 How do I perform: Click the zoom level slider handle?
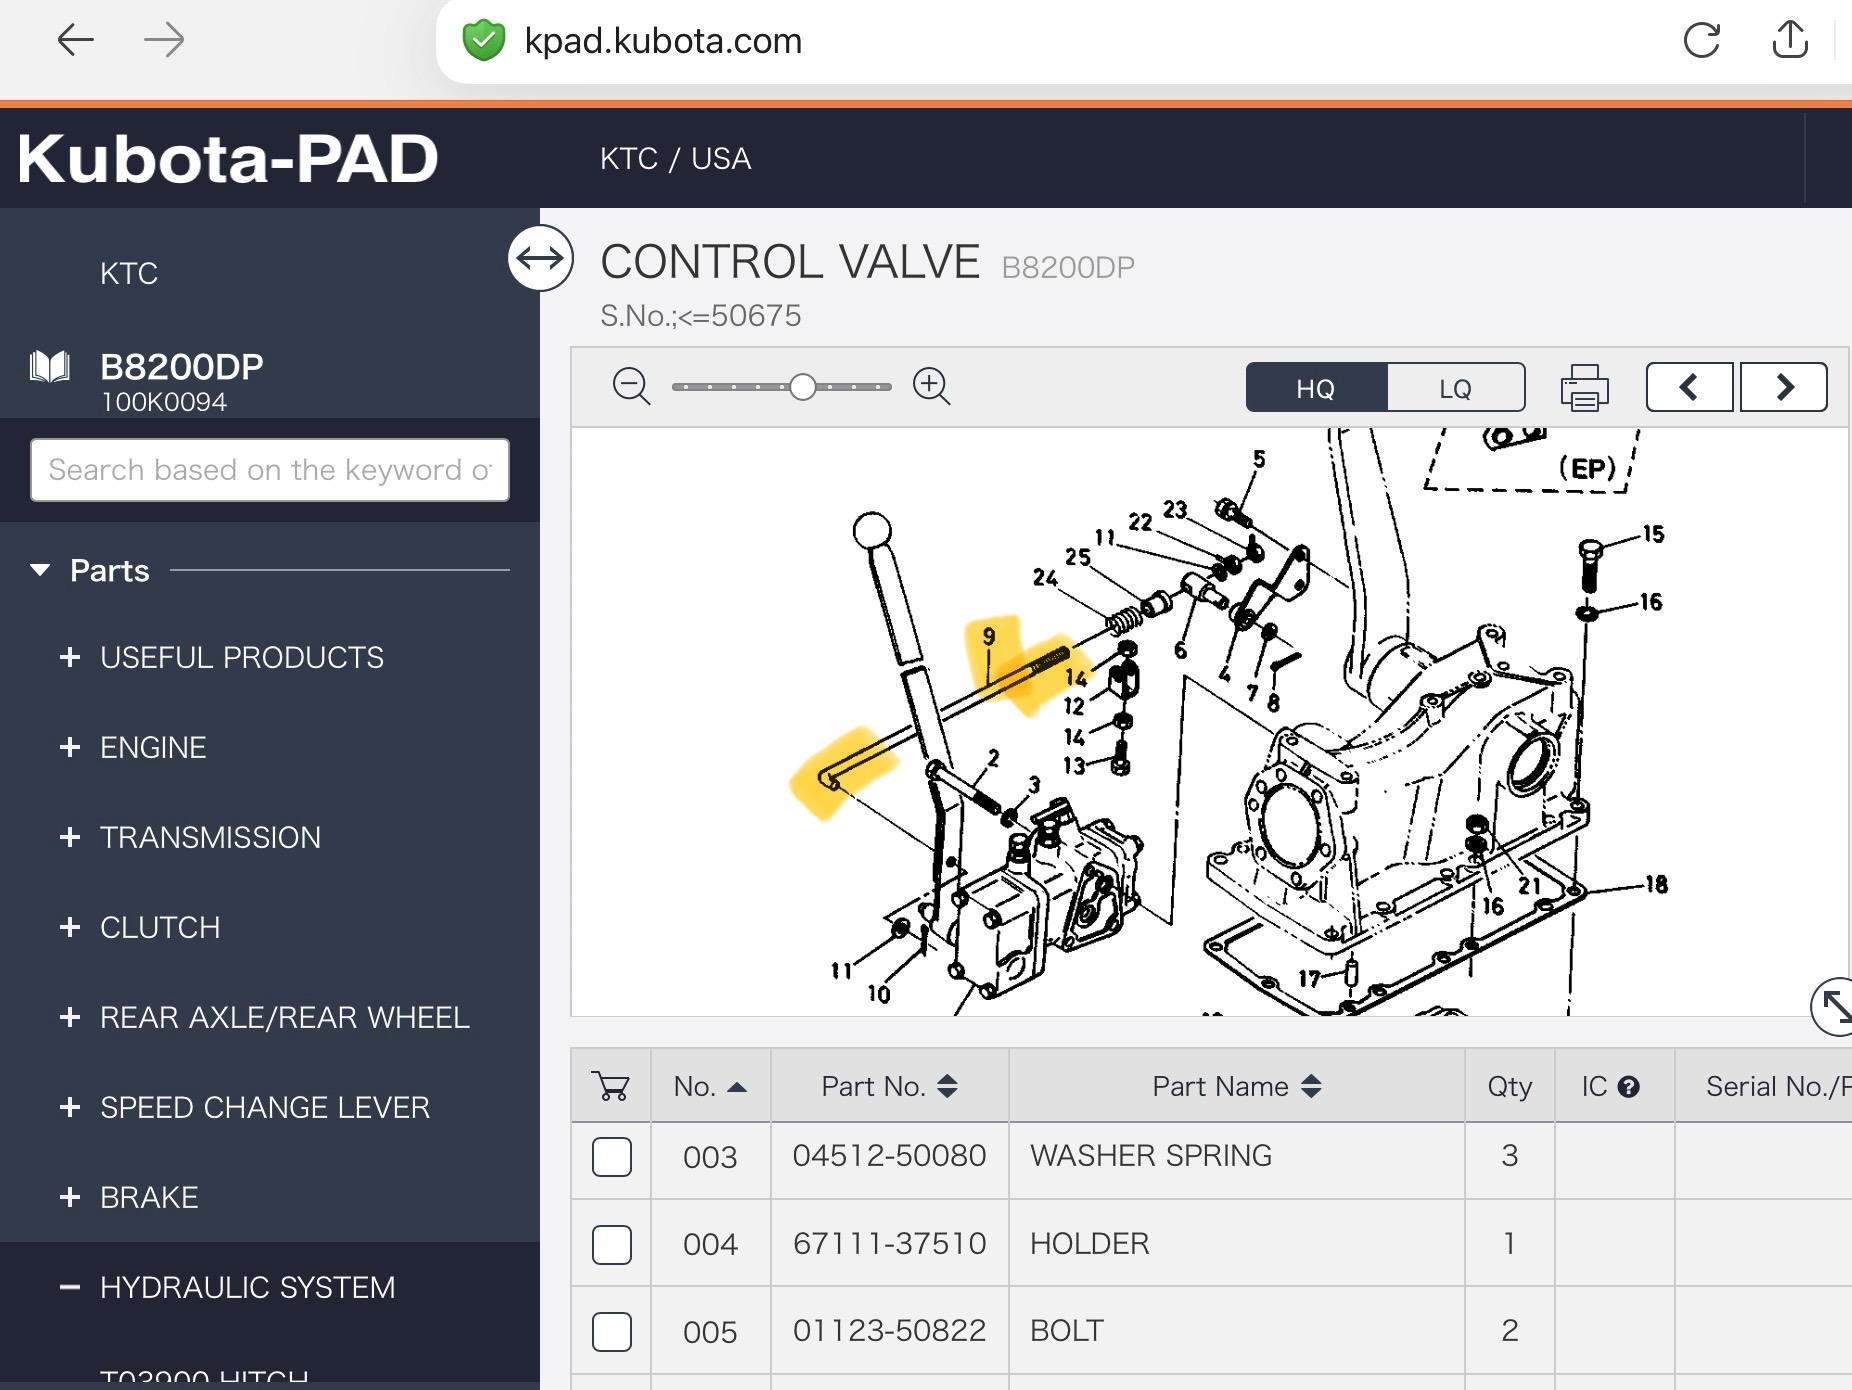coord(802,387)
